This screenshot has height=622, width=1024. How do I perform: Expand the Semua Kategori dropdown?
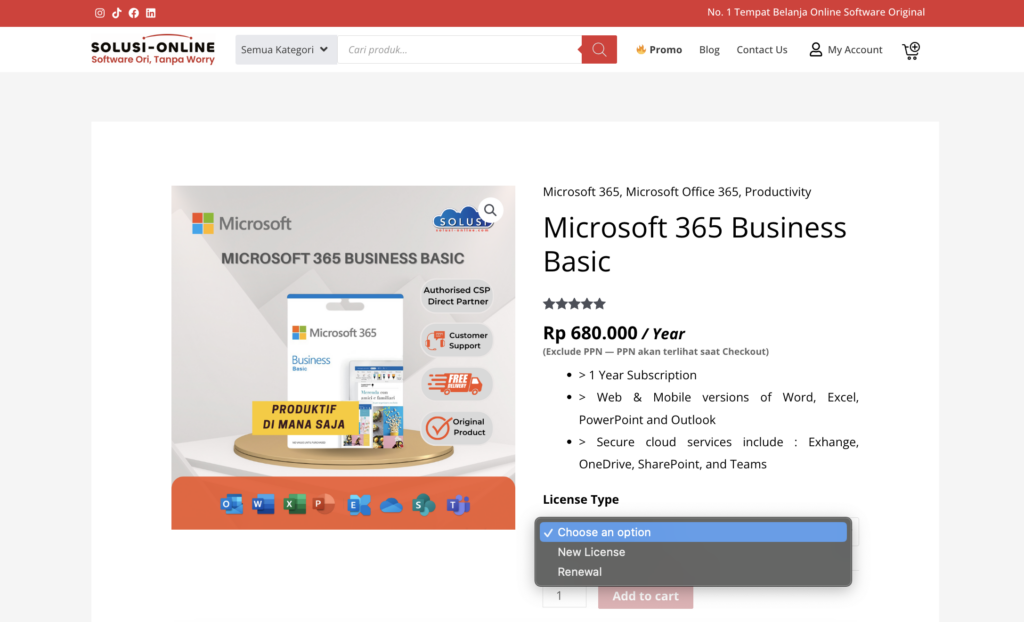[x=286, y=50]
